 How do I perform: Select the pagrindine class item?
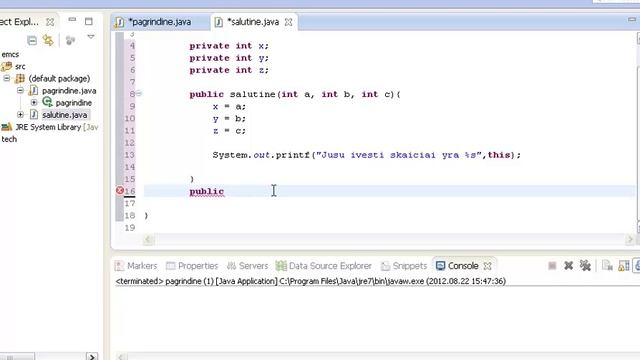click(x=73, y=103)
